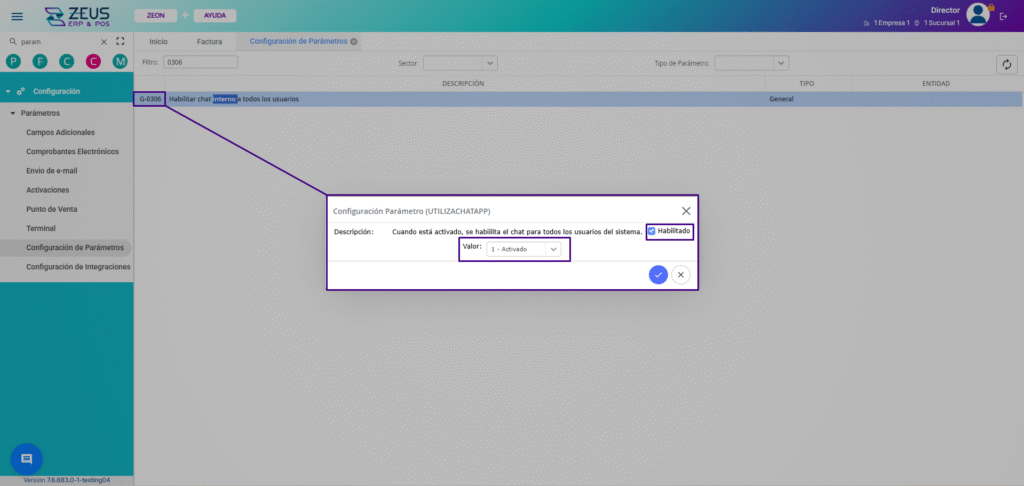Open the hamburger main menu

coord(16,16)
